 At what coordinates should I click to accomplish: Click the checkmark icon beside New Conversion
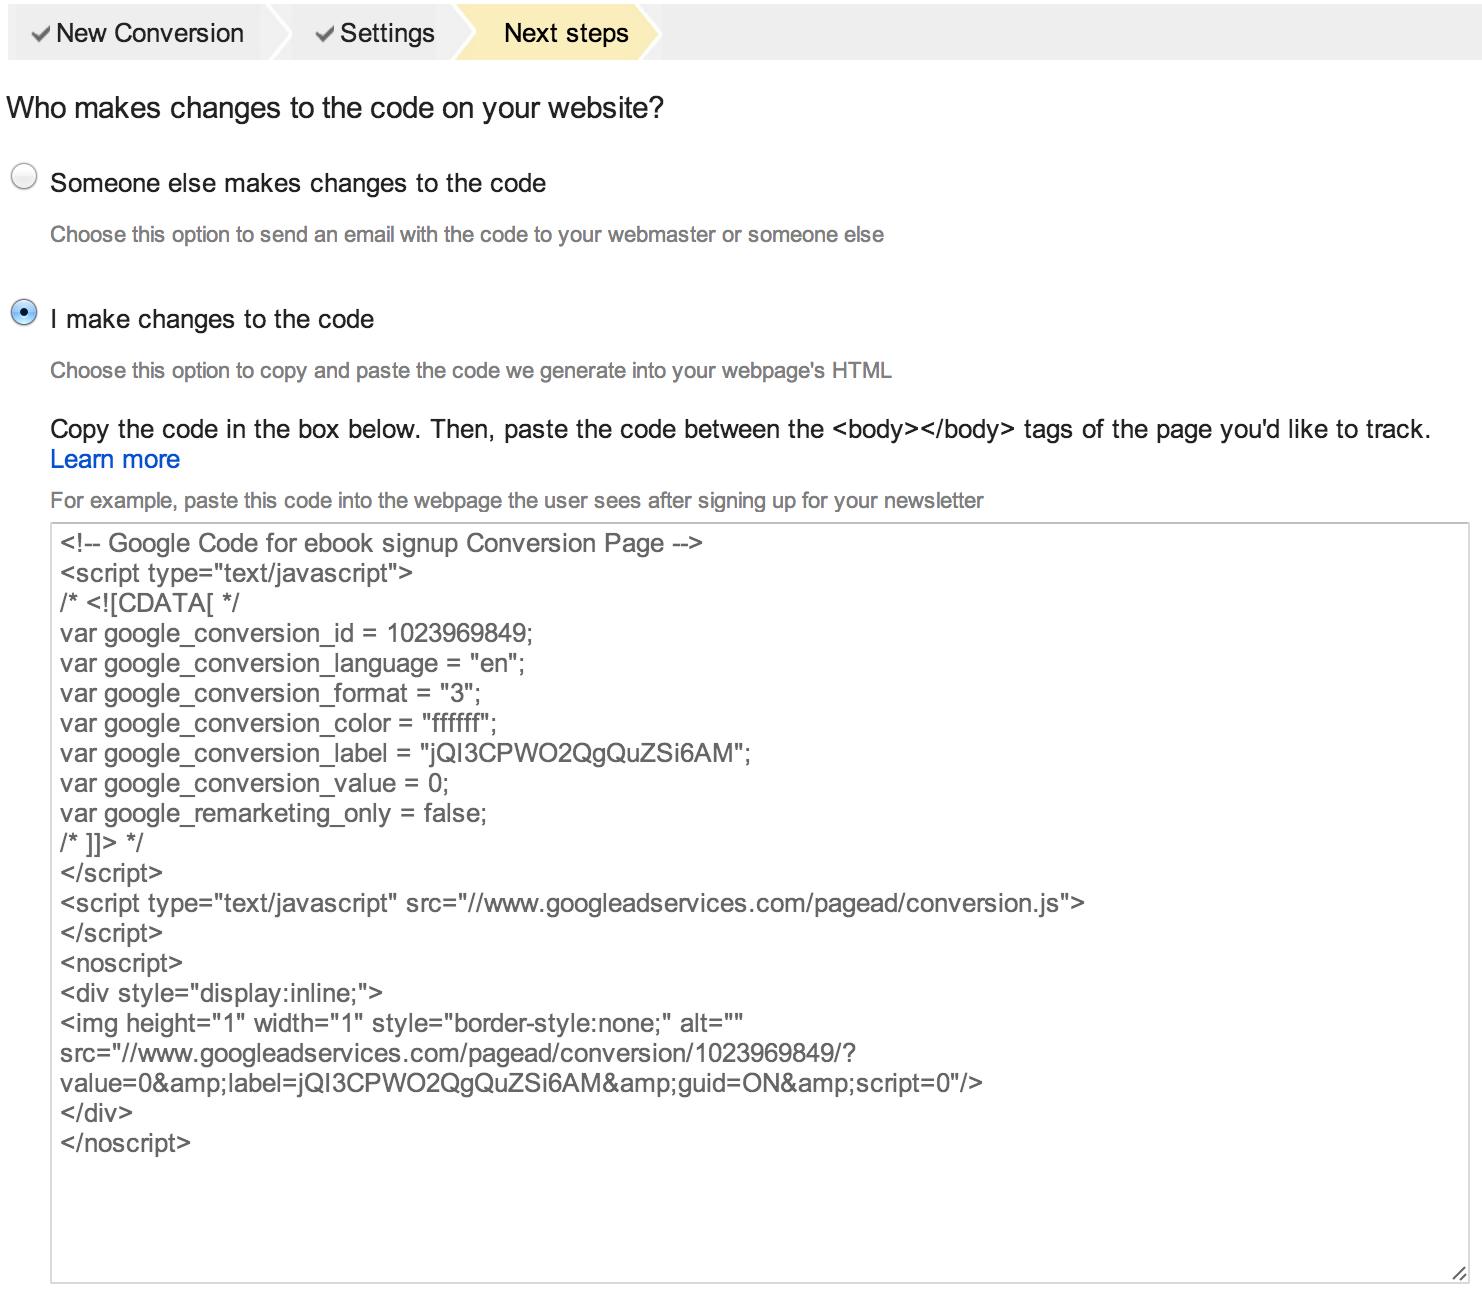click(40, 34)
